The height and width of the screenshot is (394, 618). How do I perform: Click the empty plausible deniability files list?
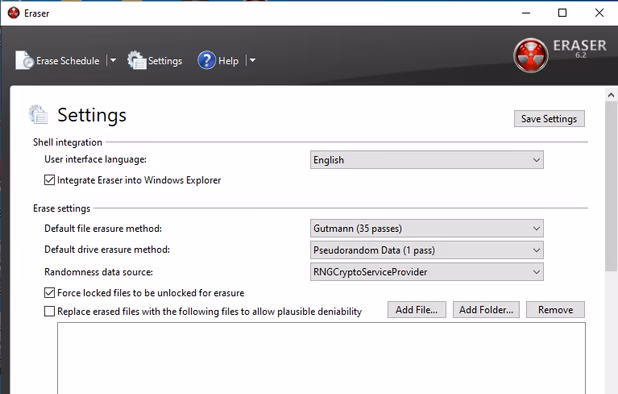click(321, 358)
